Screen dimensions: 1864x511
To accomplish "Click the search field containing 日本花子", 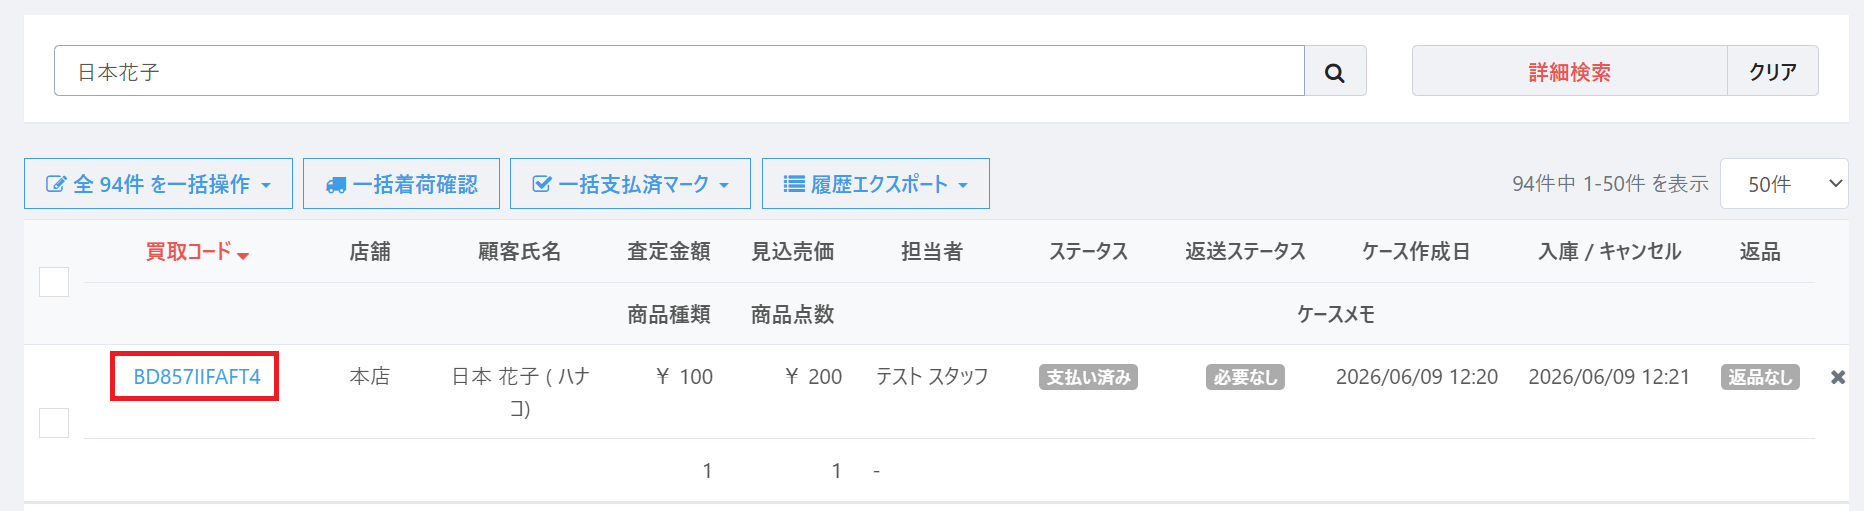I will tap(679, 72).
